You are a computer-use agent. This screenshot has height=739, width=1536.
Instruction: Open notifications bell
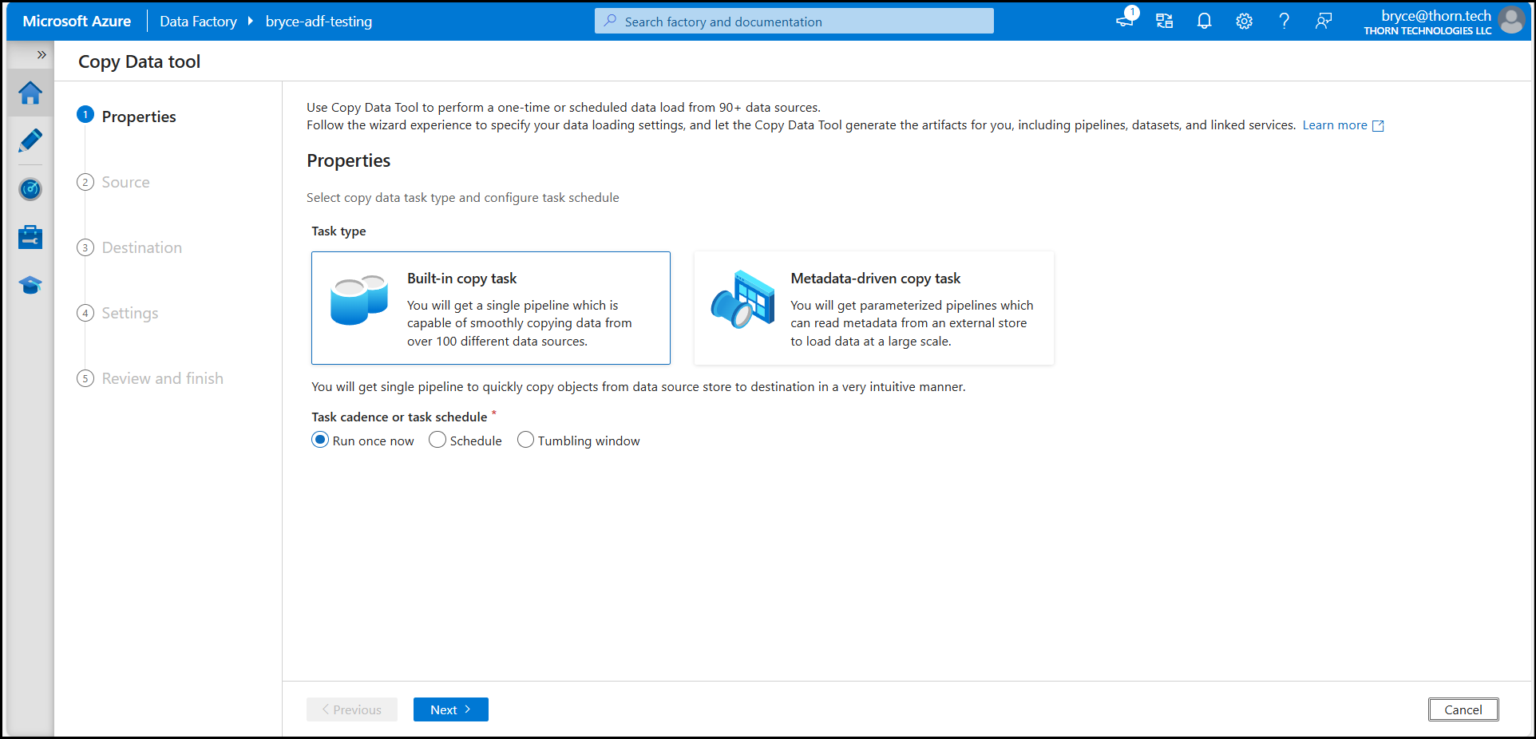tap(1203, 19)
